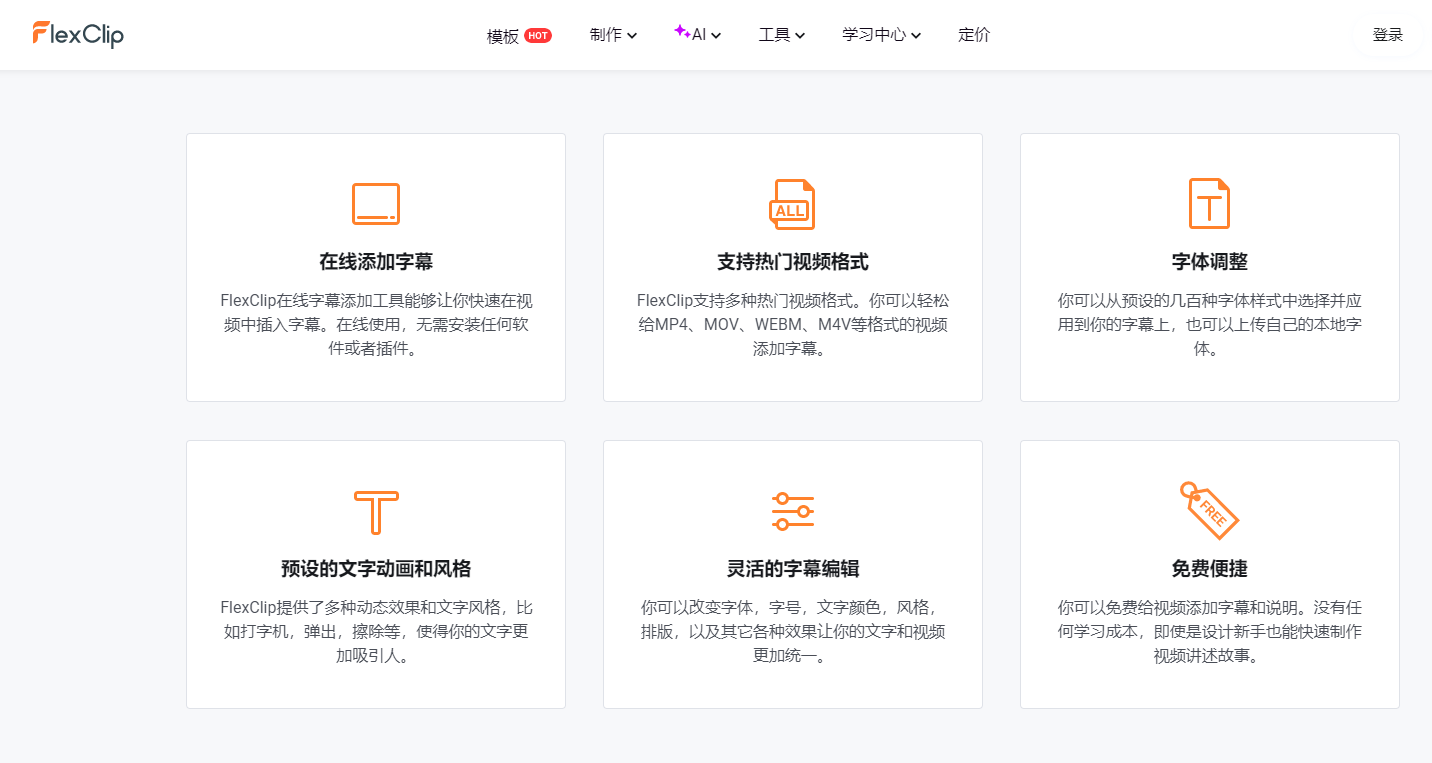This screenshot has height=763, width=1432.
Task: Click the 支持热门视频格式 heading
Action: [x=792, y=262]
